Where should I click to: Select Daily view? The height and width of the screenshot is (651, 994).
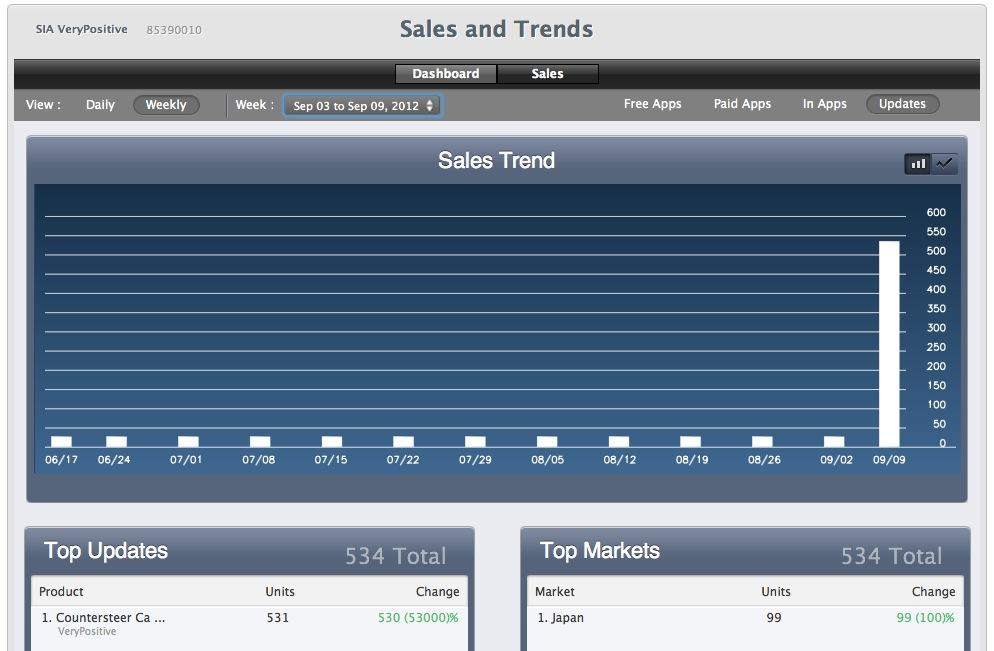coord(100,105)
